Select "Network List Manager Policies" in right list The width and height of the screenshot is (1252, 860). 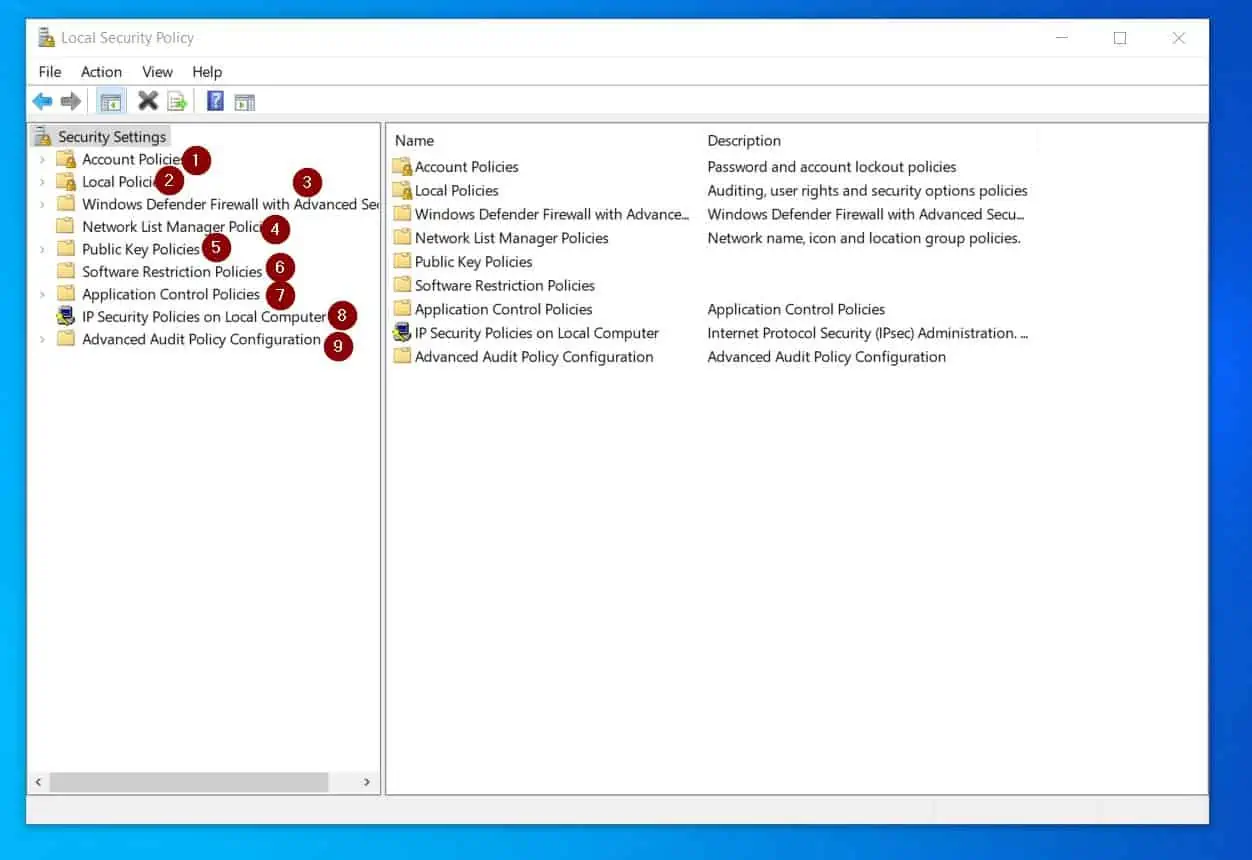tap(511, 238)
